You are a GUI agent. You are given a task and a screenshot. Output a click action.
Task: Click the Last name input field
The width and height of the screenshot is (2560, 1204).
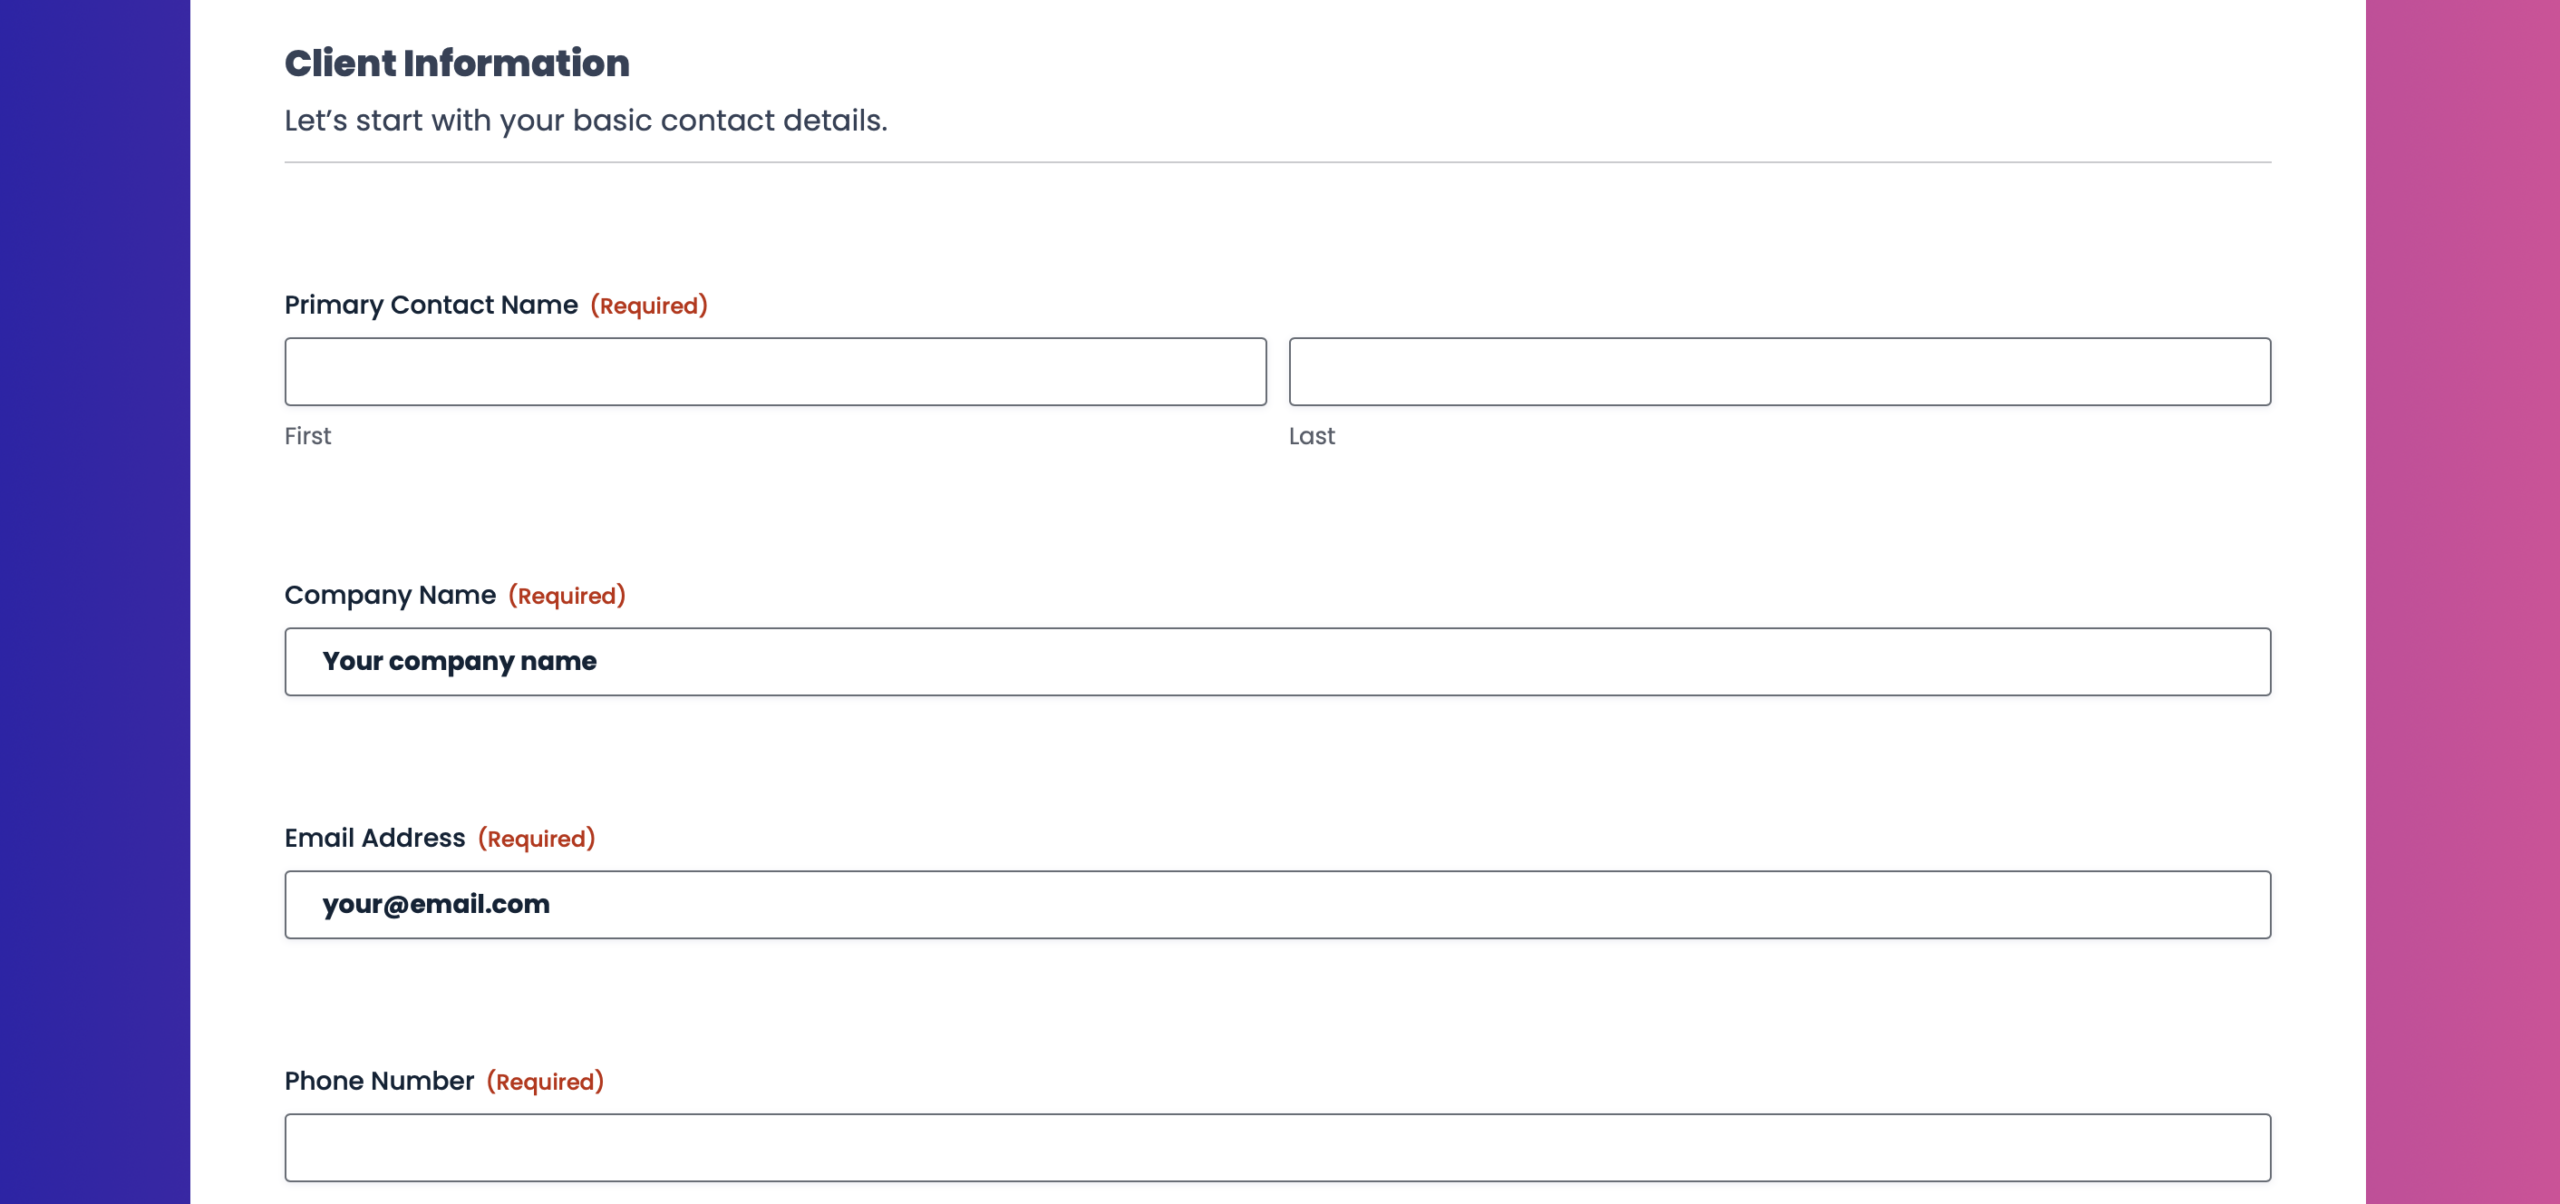click(1779, 371)
